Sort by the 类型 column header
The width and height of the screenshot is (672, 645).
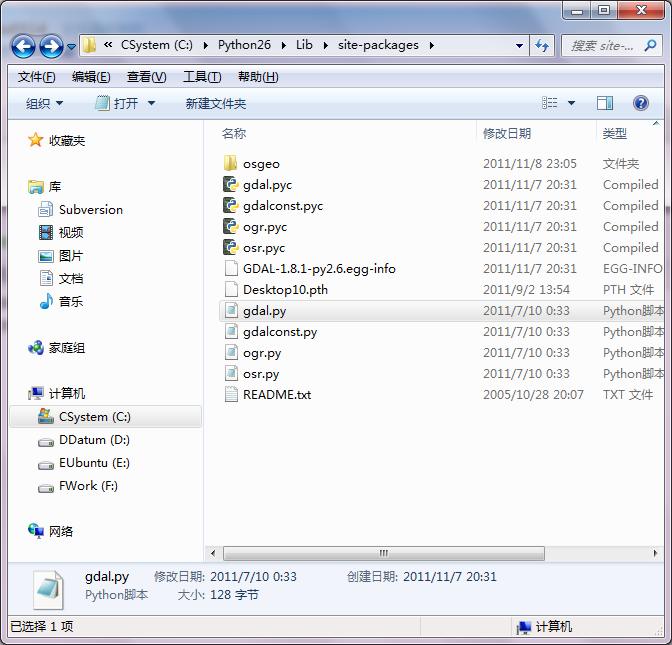coord(615,134)
